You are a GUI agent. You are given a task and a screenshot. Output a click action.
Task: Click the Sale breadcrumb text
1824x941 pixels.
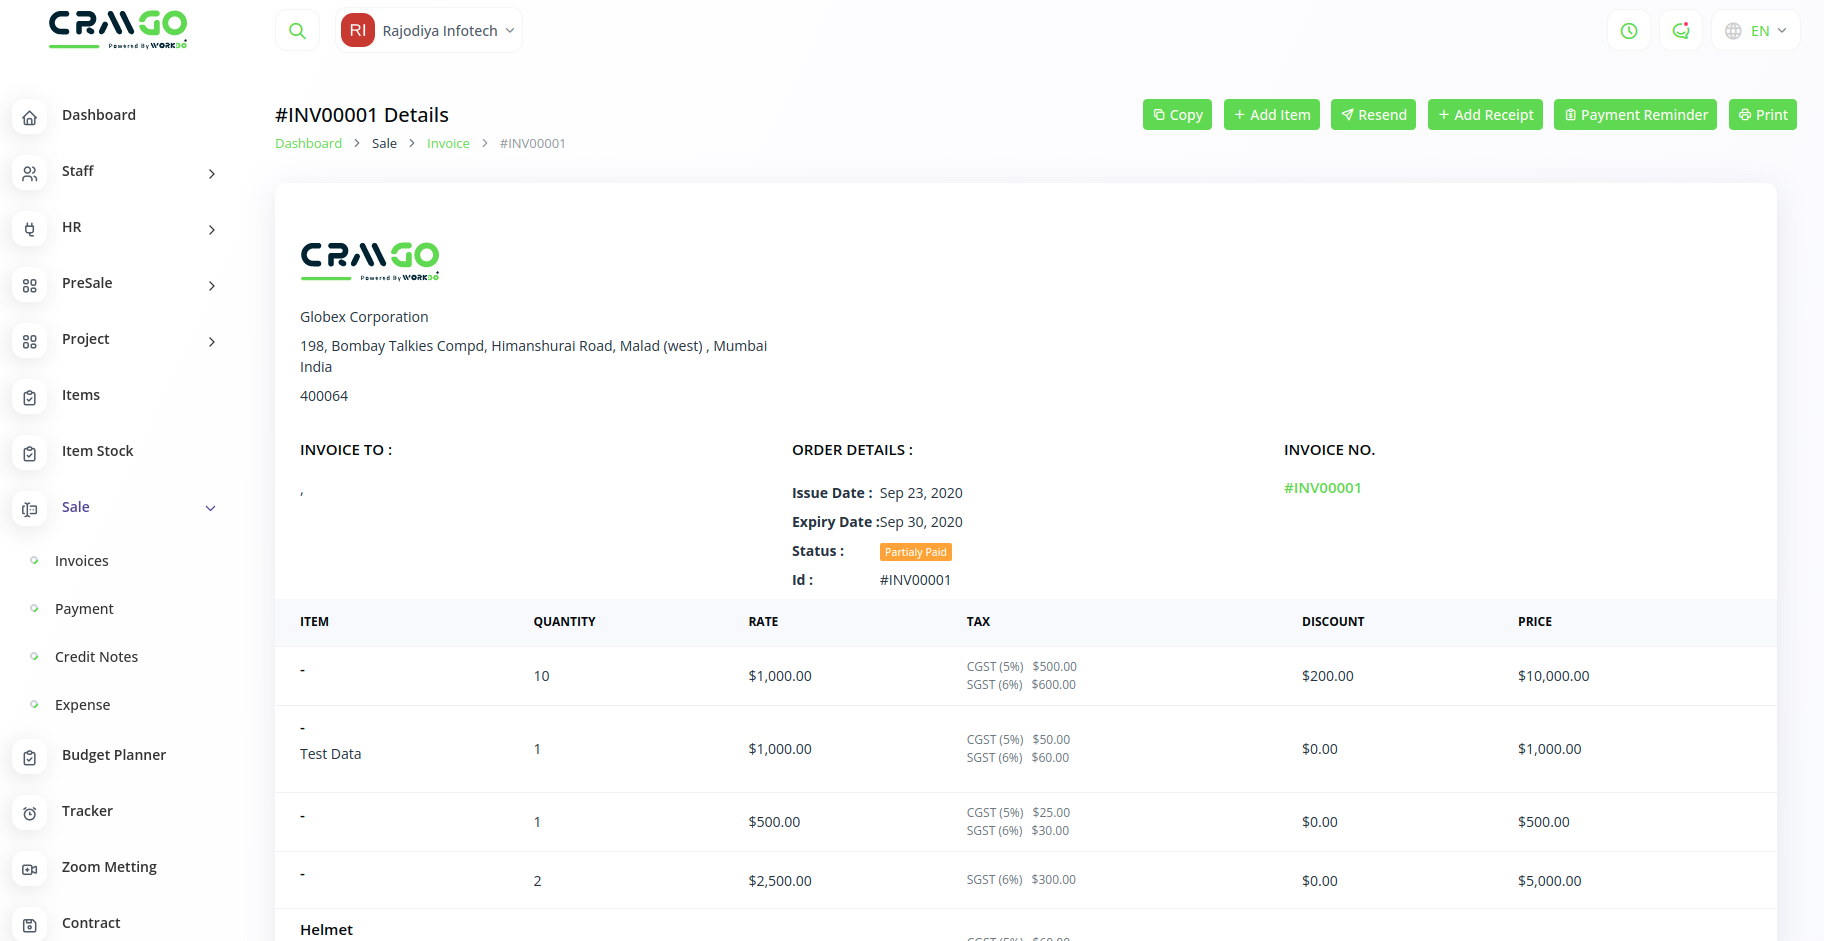tap(385, 144)
